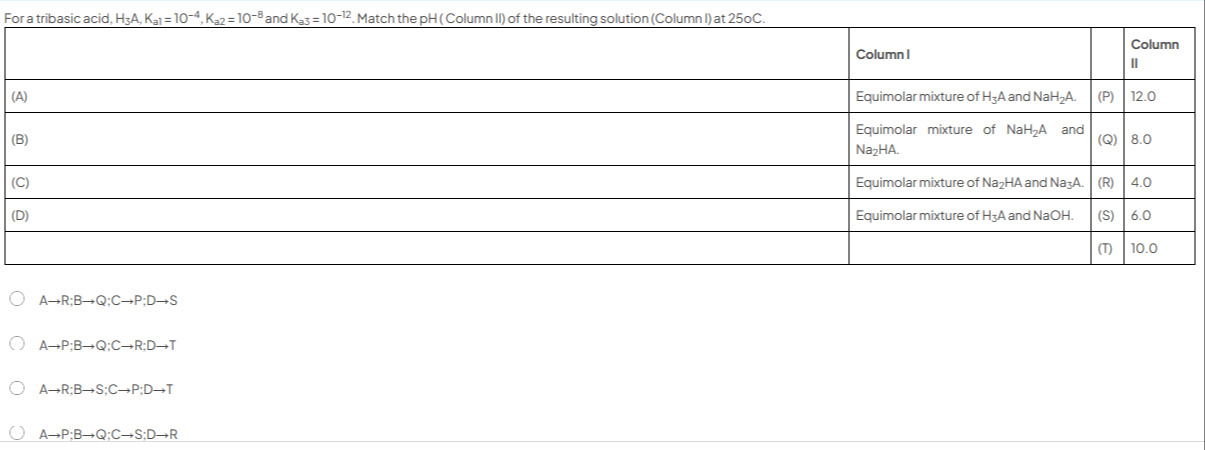Click the tribasic acid question text
The height and width of the screenshot is (450, 1205).
(385, 13)
